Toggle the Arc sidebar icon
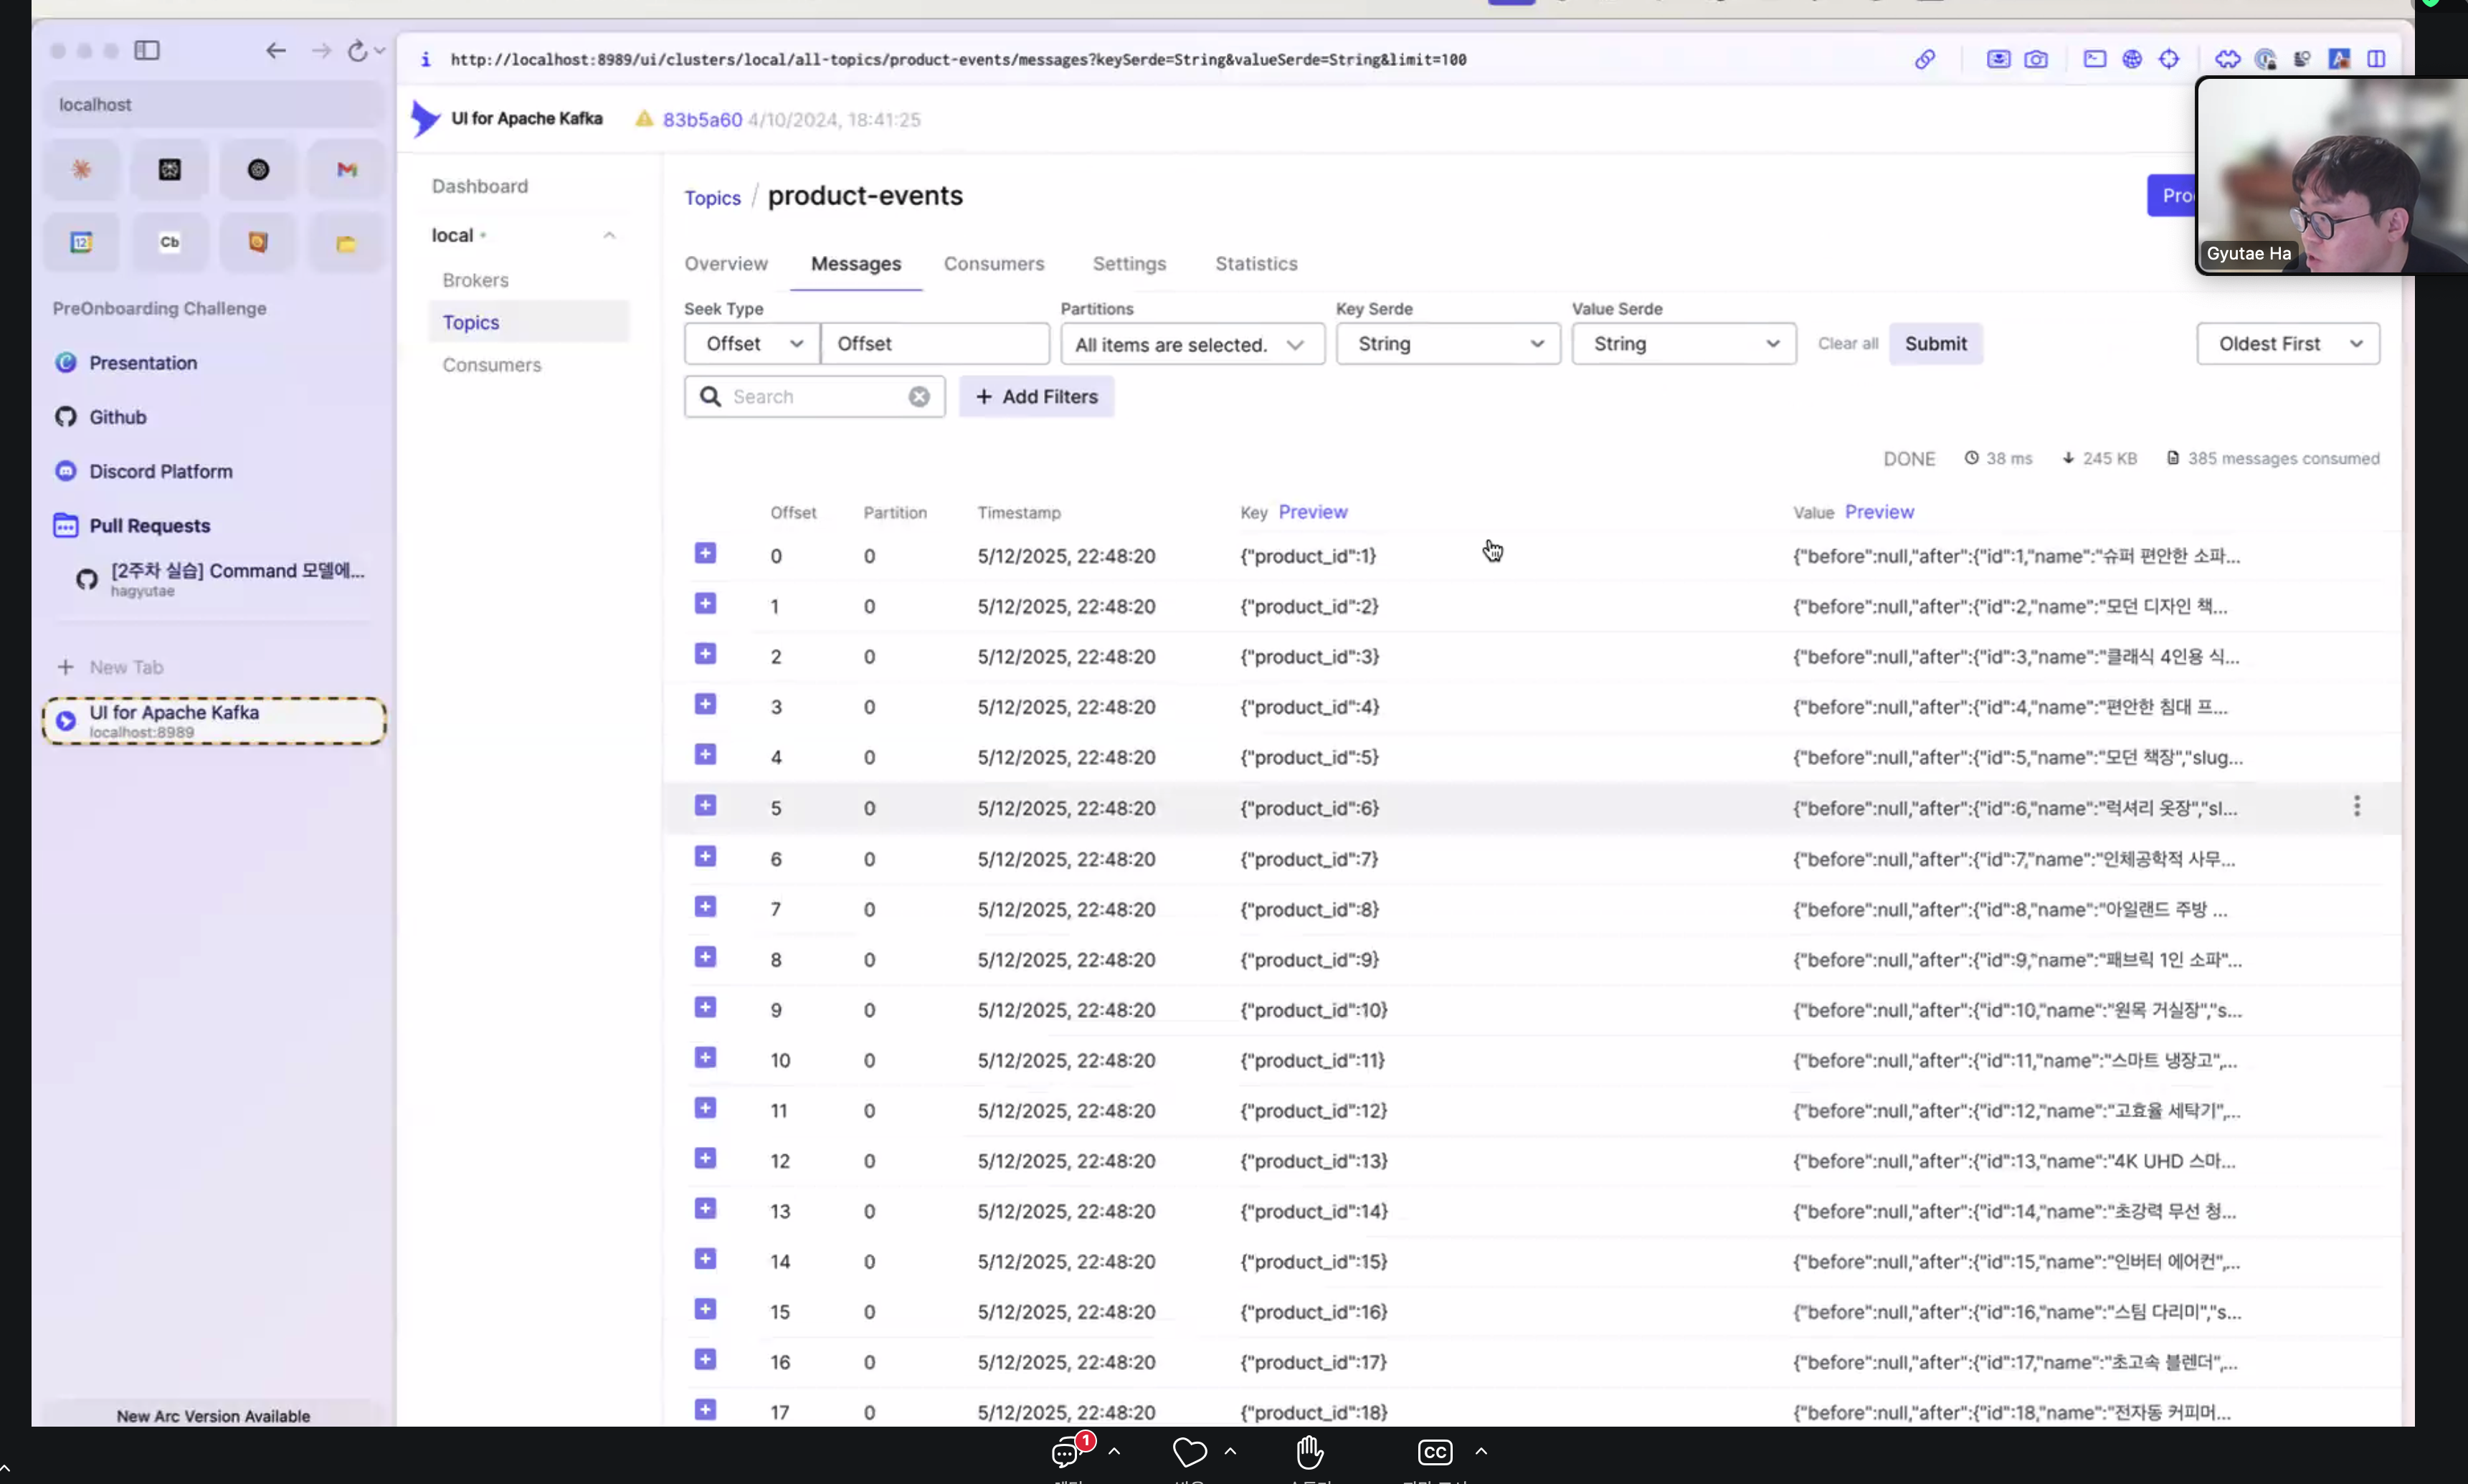2468x1484 pixels. click(147, 51)
